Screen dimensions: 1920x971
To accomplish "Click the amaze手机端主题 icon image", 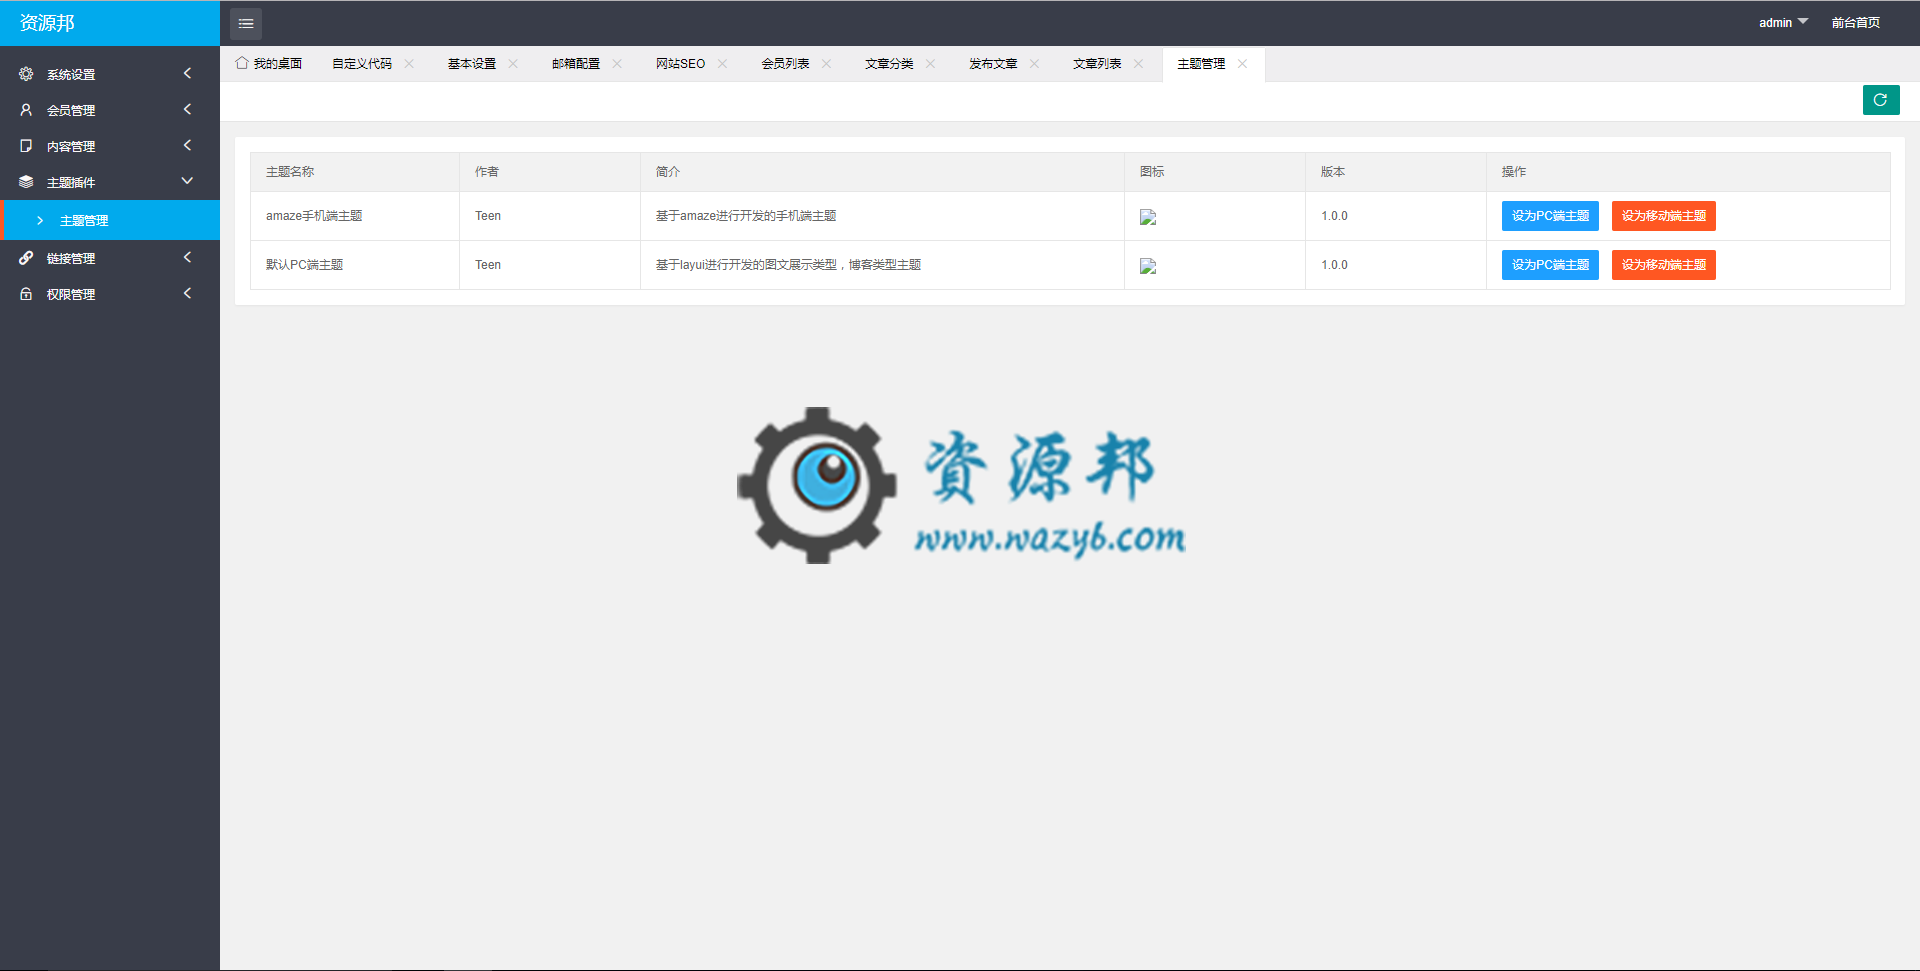I will point(1148,217).
